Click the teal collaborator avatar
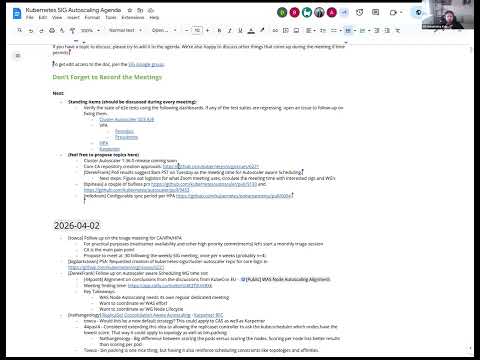The image size is (480, 360). (307, 13)
